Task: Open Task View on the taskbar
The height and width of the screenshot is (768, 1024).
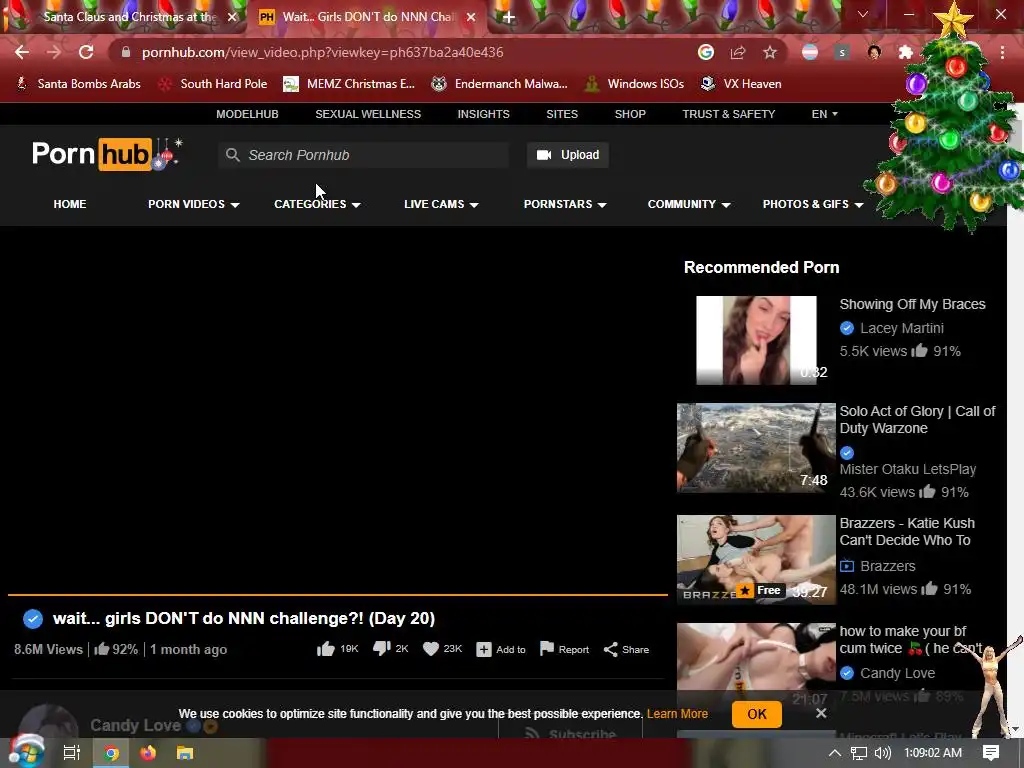Action: 72,753
